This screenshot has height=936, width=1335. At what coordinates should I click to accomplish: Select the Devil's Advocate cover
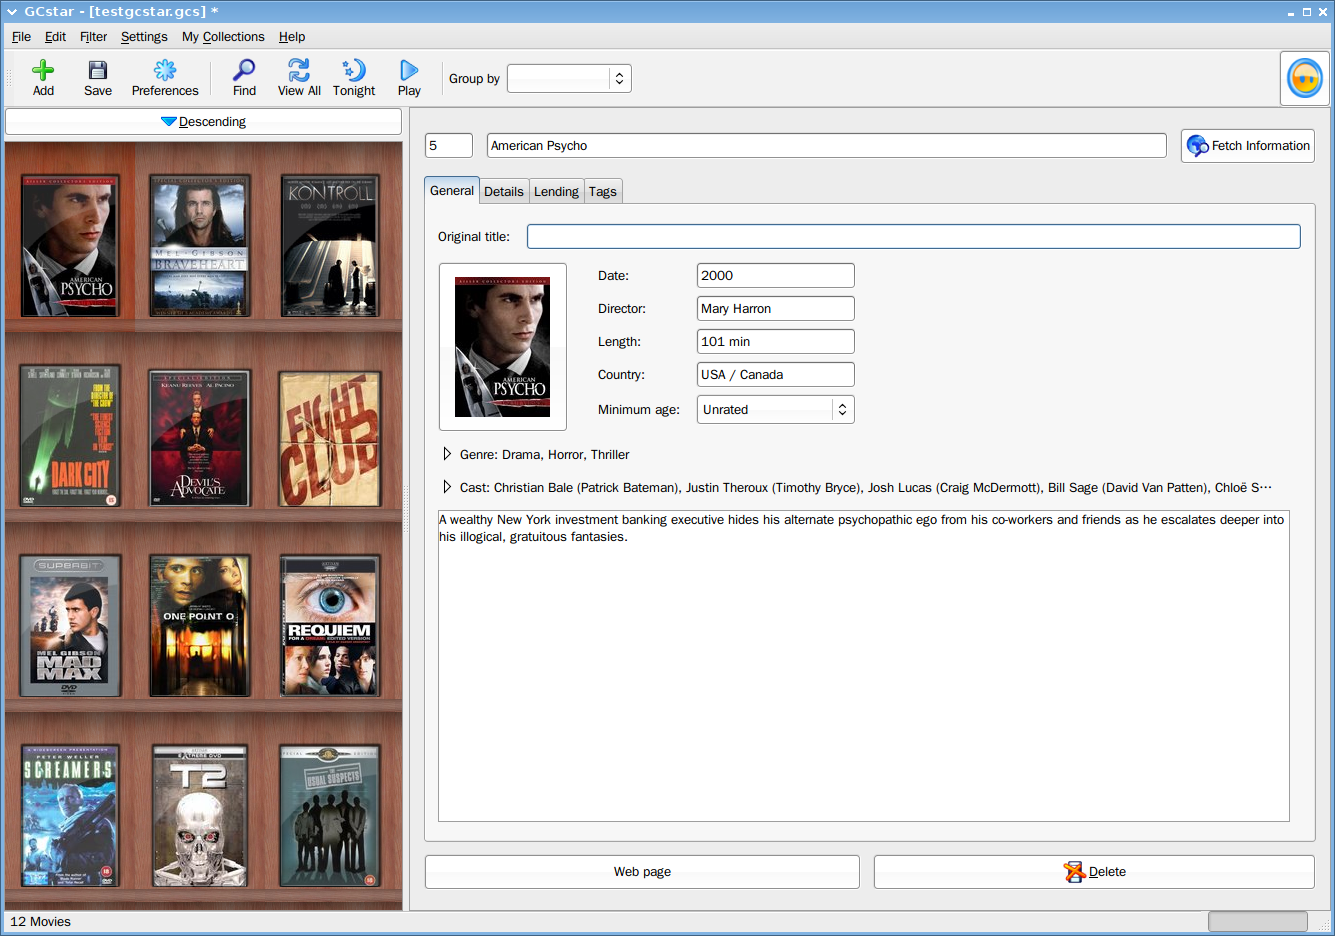pos(199,438)
